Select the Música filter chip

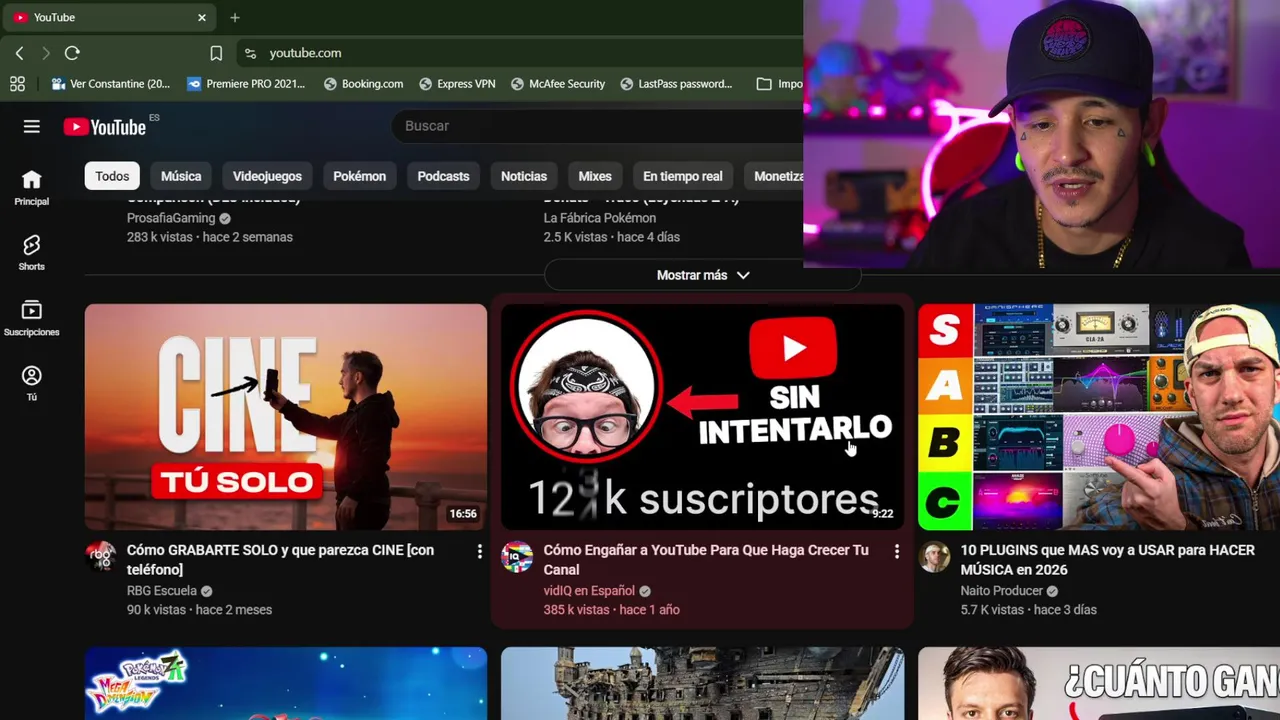pyautogui.click(x=181, y=176)
